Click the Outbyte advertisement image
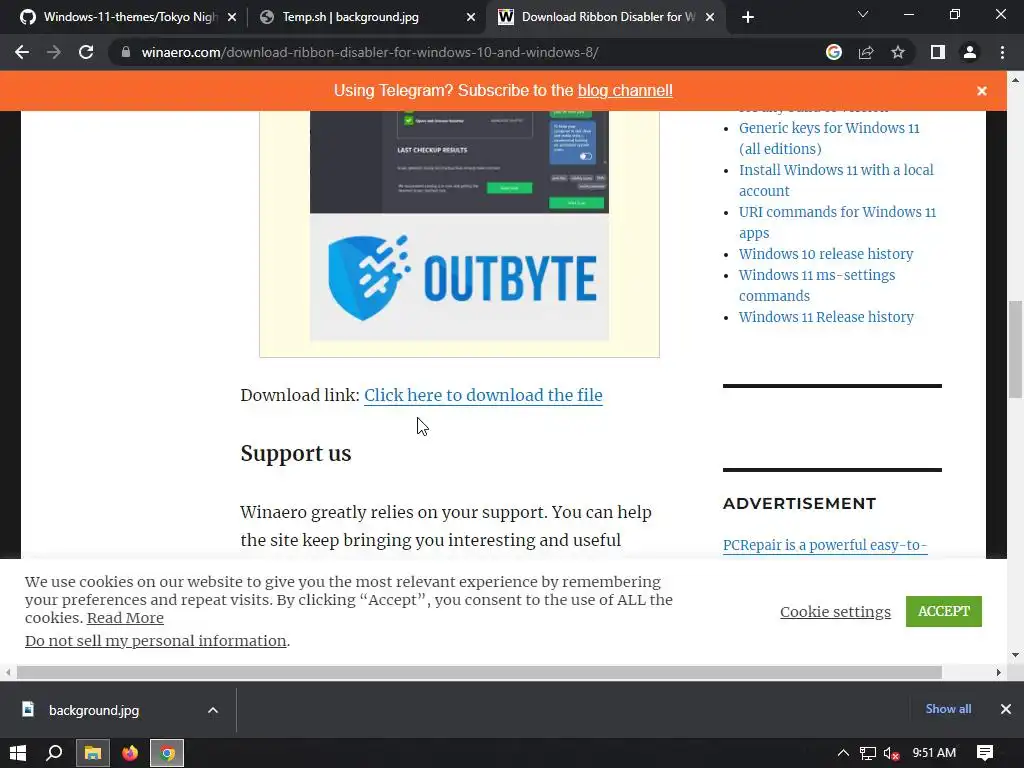The width and height of the screenshot is (1024, 768). pyautogui.click(x=459, y=226)
